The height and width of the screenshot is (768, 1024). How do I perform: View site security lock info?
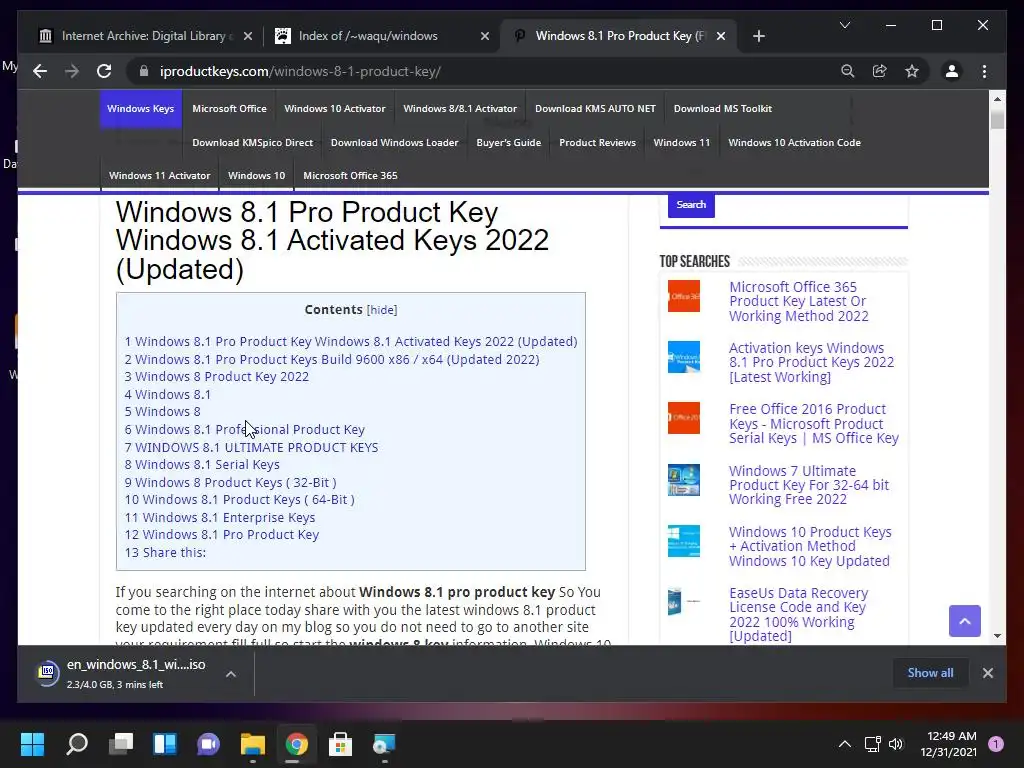click(x=144, y=71)
